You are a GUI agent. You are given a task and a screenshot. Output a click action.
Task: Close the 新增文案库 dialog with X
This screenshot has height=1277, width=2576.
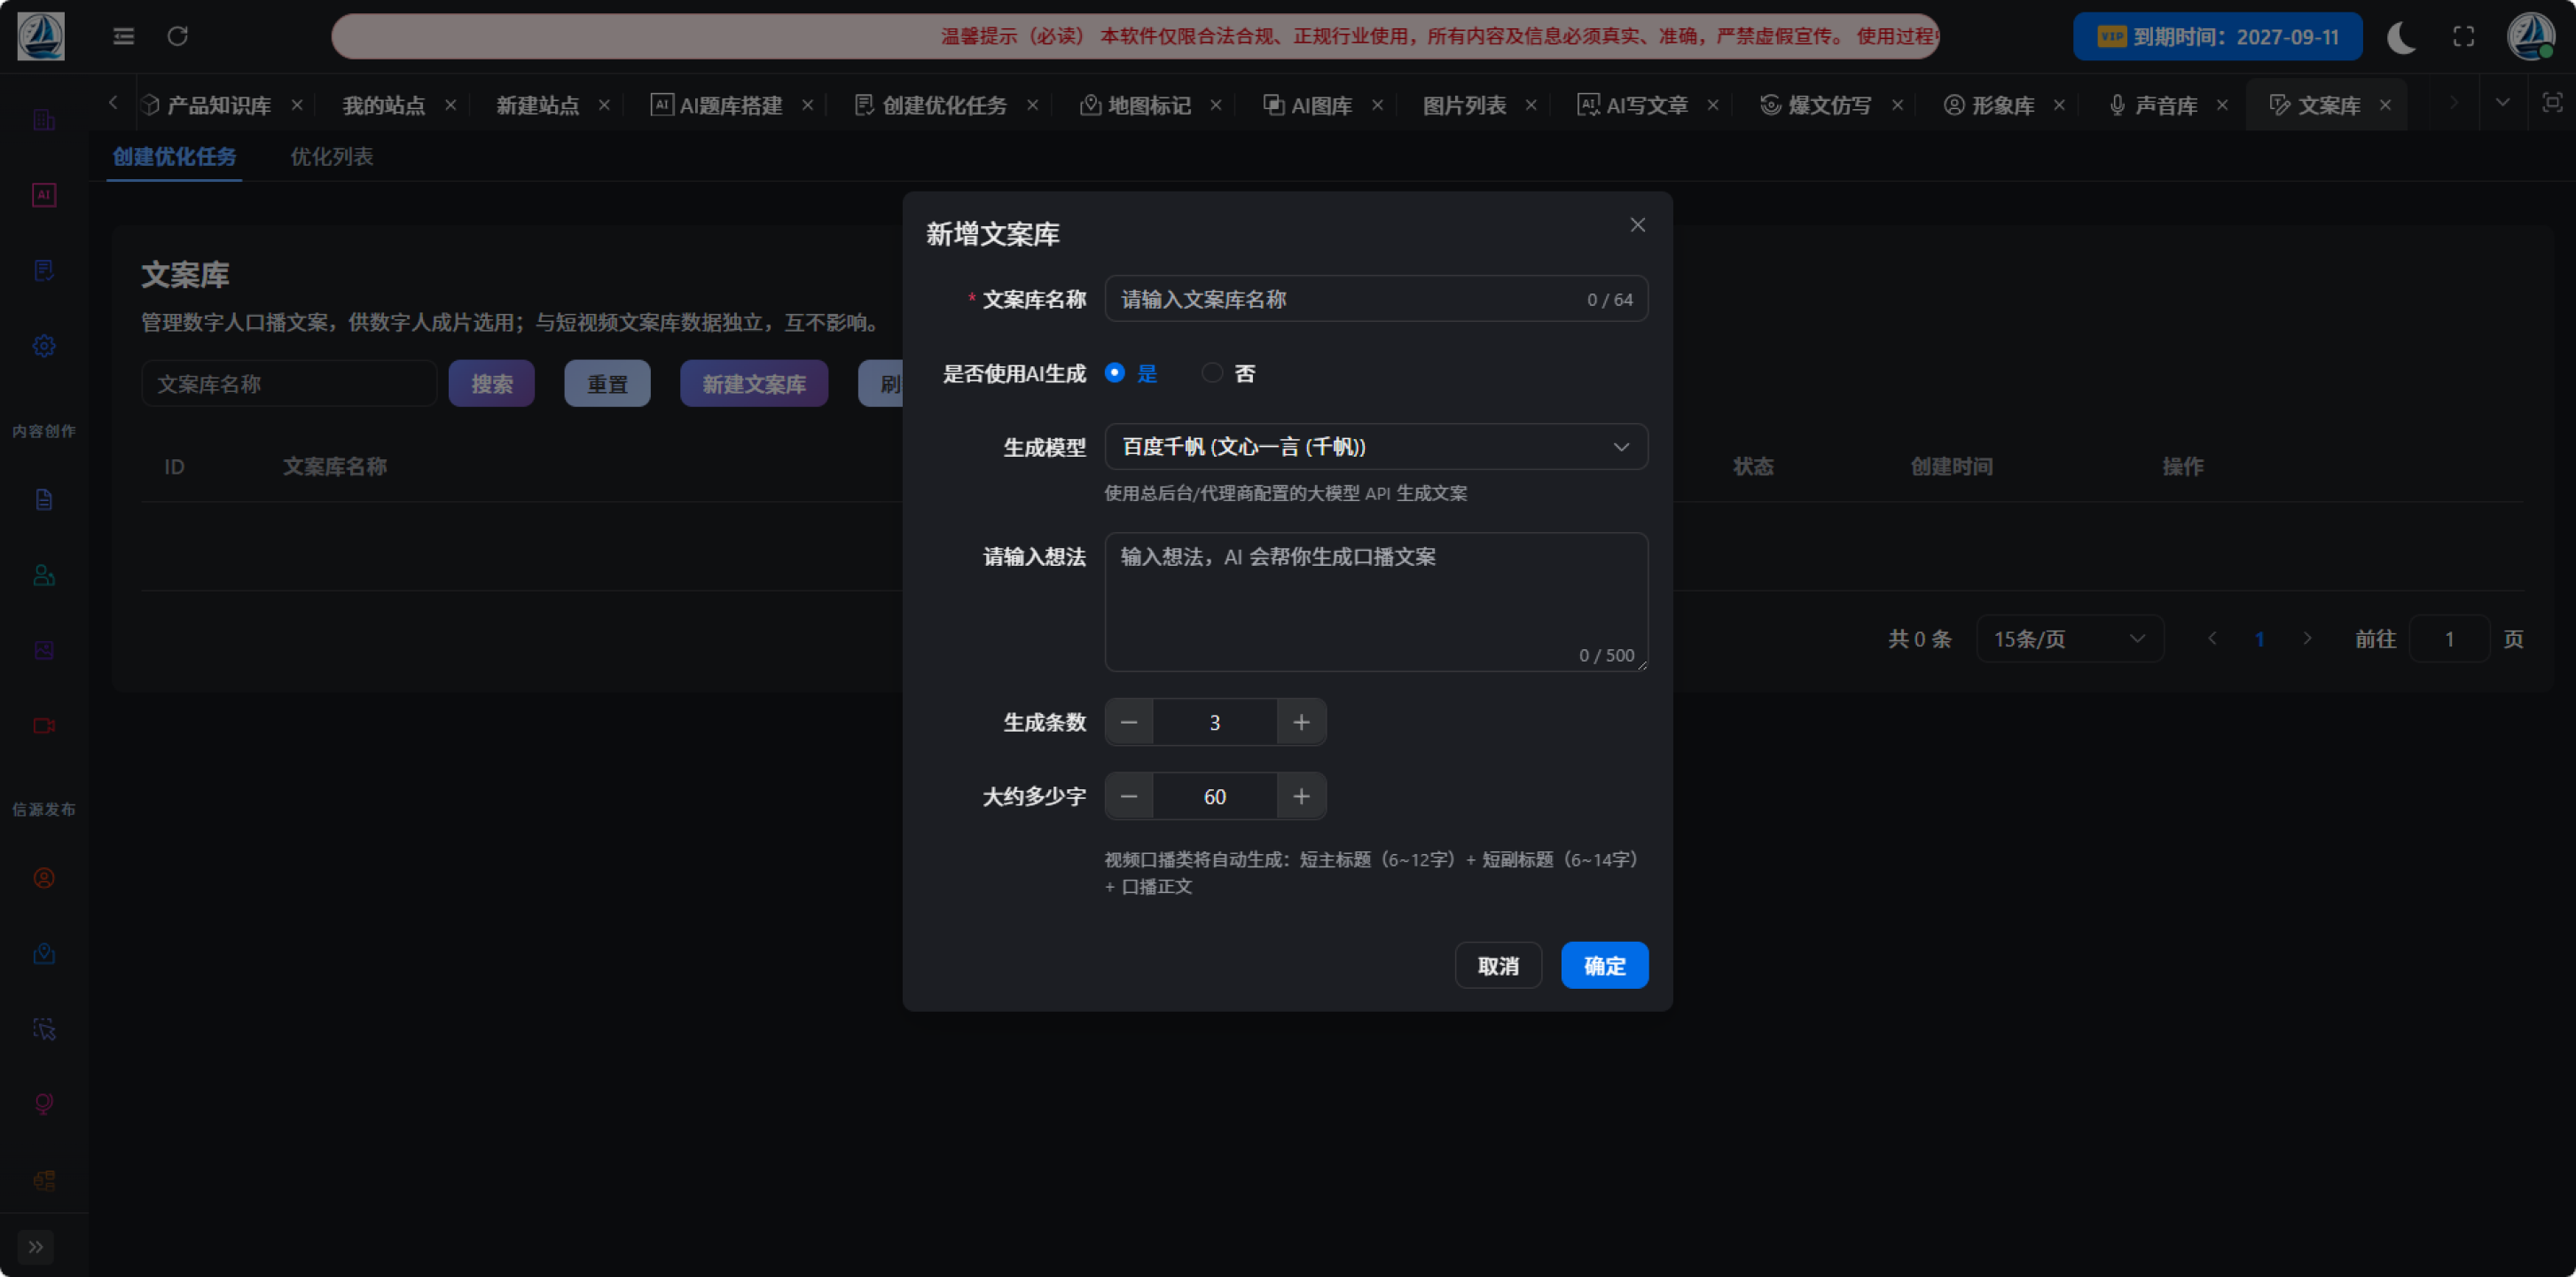1637,225
